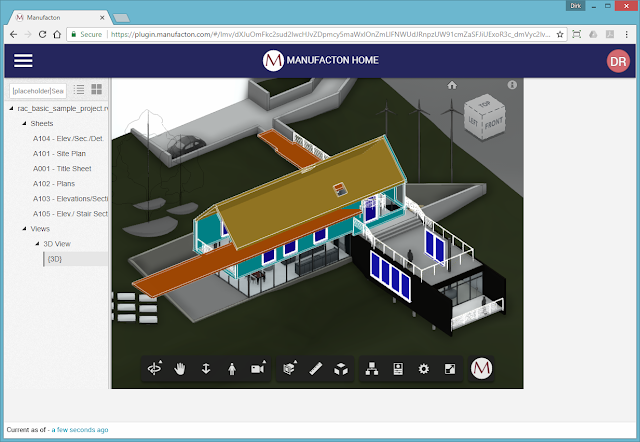640x442 pixels.
Task: Click the browser address bar URL
Action: tap(330, 34)
